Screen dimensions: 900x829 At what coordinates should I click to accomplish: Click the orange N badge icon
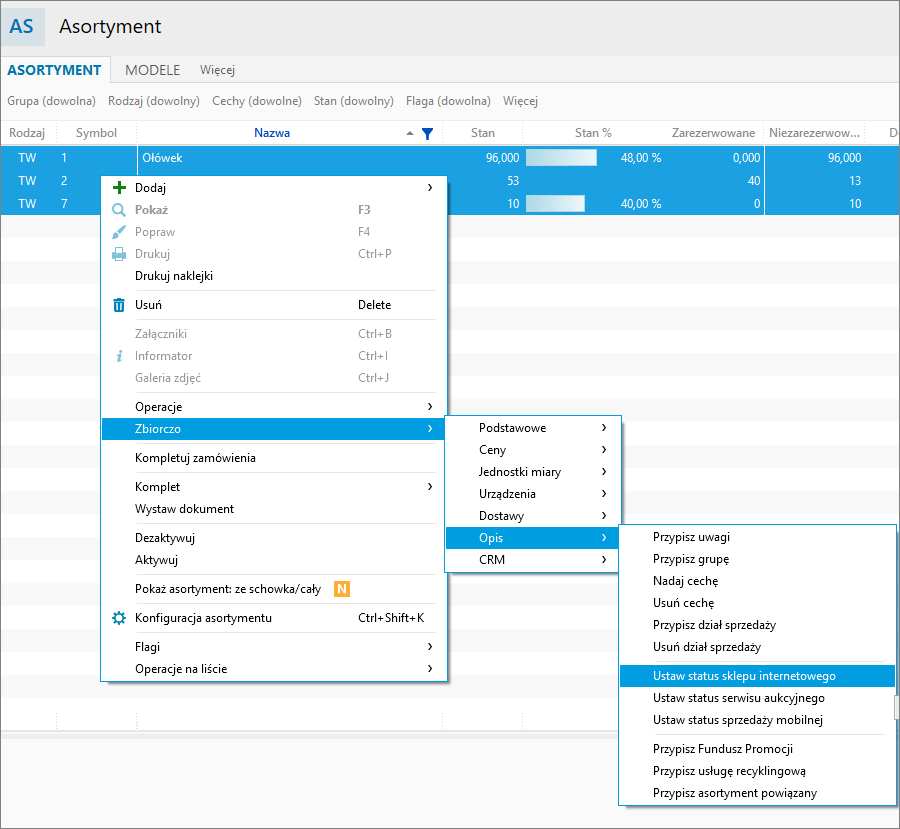pos(342,589)
